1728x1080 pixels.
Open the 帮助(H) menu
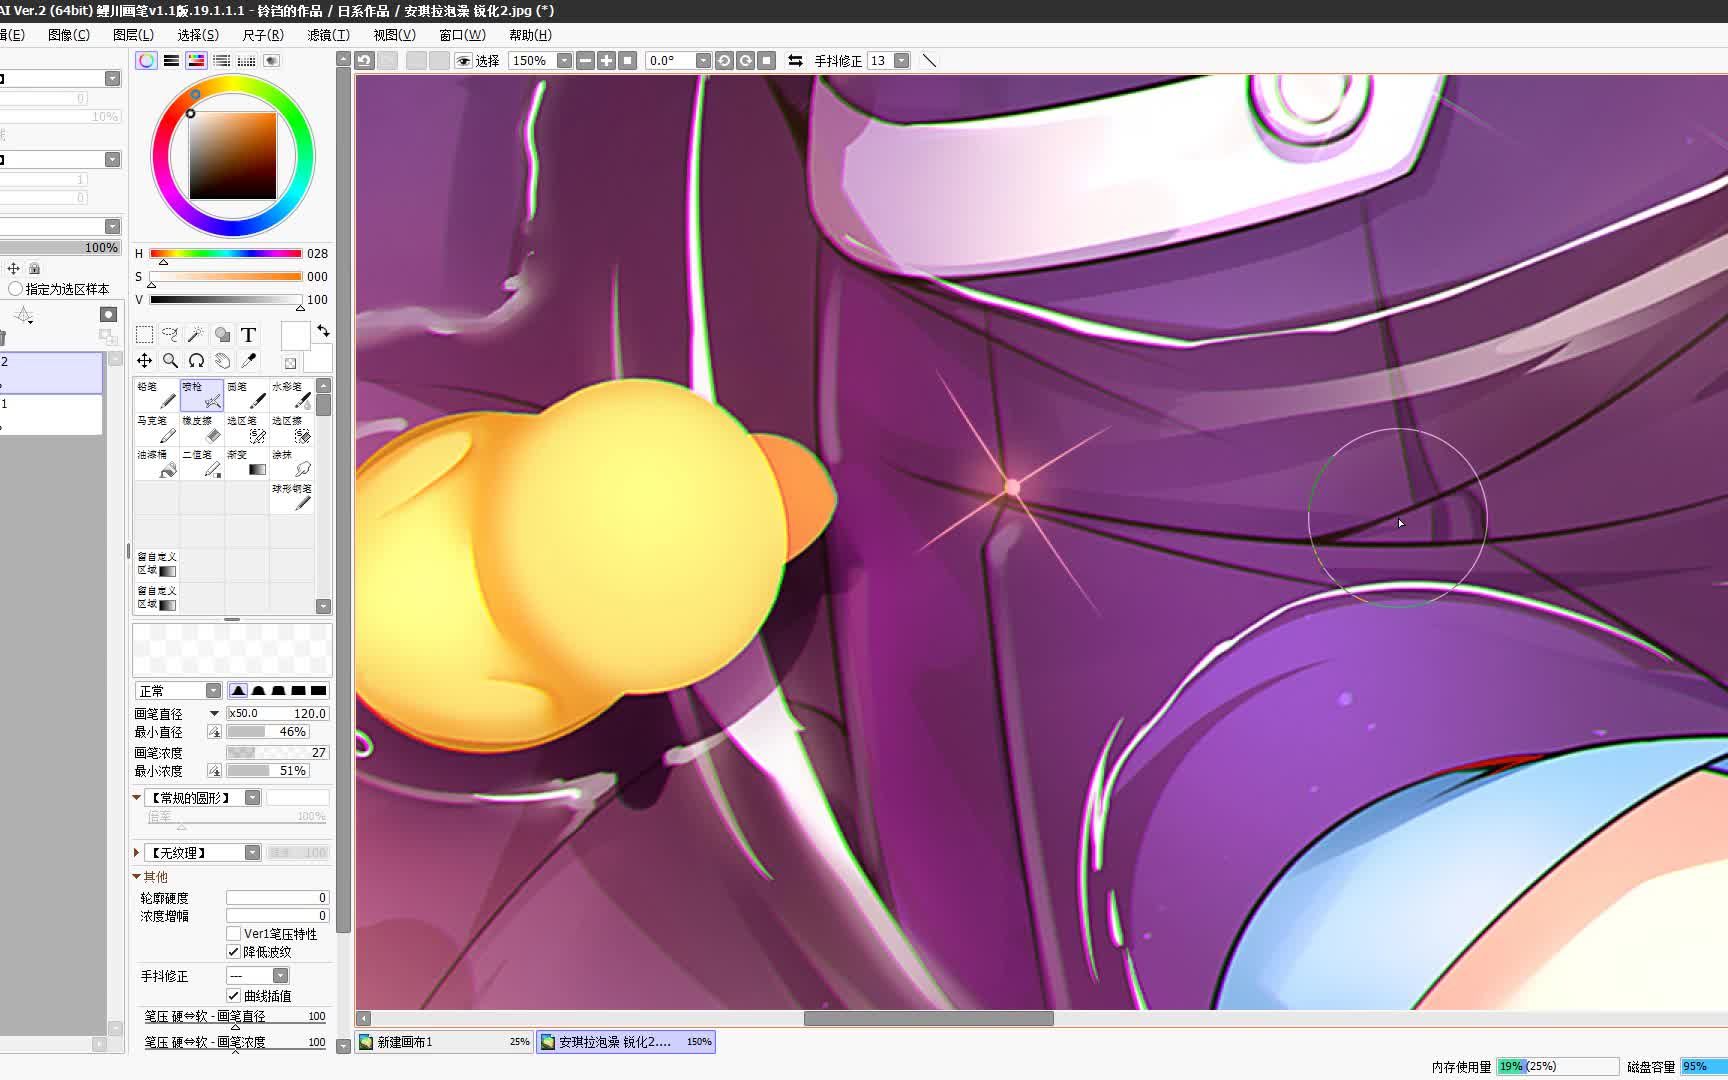pyautogui.click(x=530, y=35)
